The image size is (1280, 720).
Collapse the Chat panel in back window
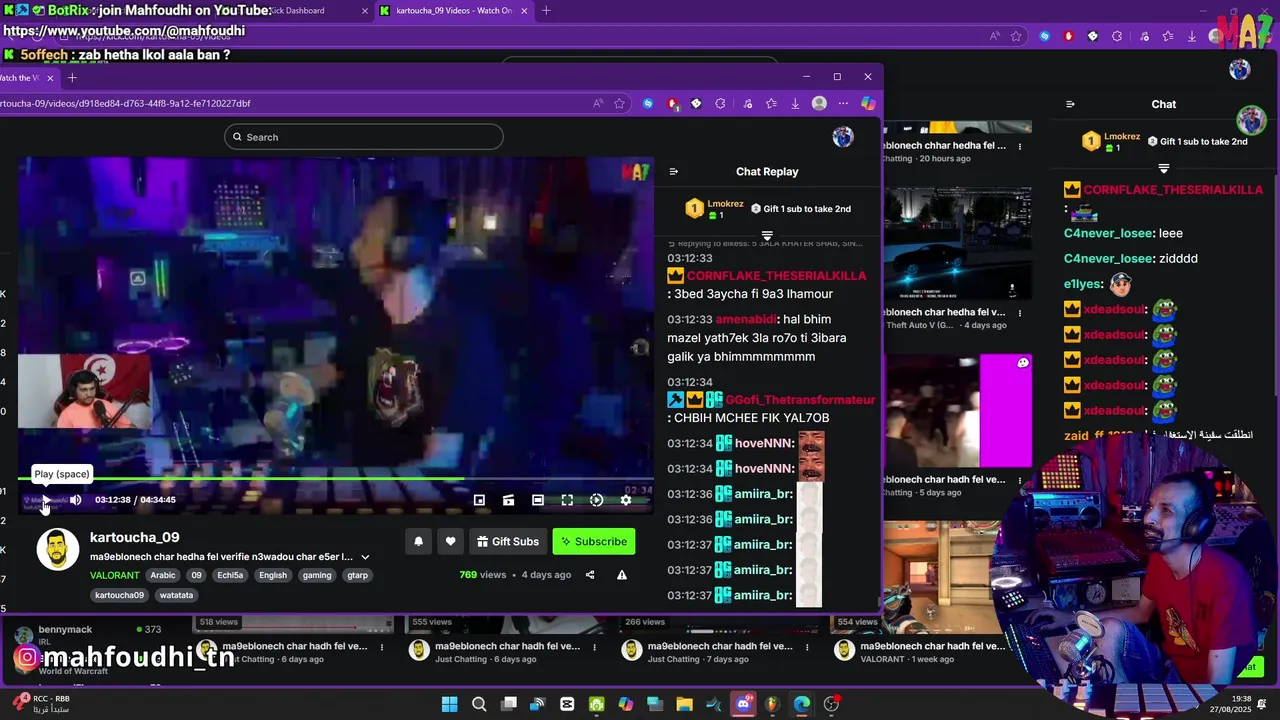tap(1070, 104)
